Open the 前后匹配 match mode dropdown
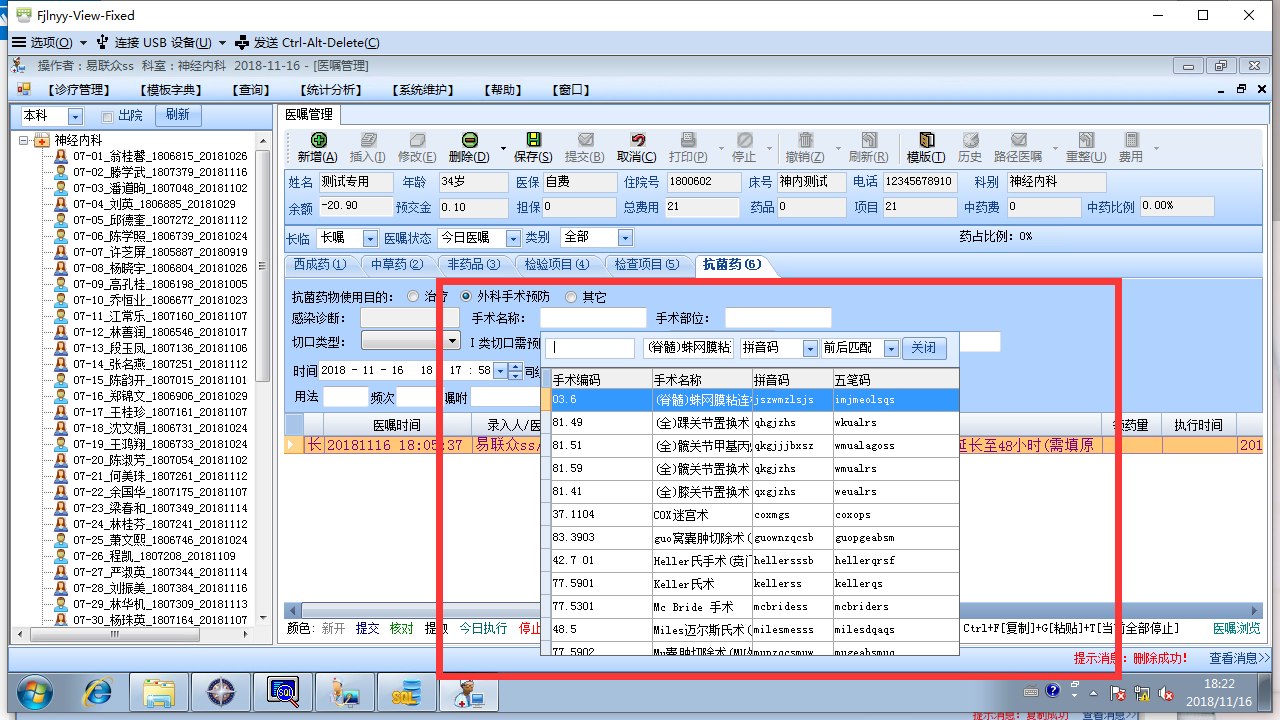This screenshot has height=720, width=1280. pos(891,348)
